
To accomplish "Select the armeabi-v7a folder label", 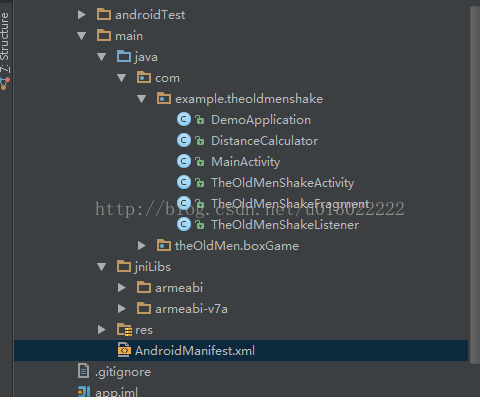I will [192, 309].
